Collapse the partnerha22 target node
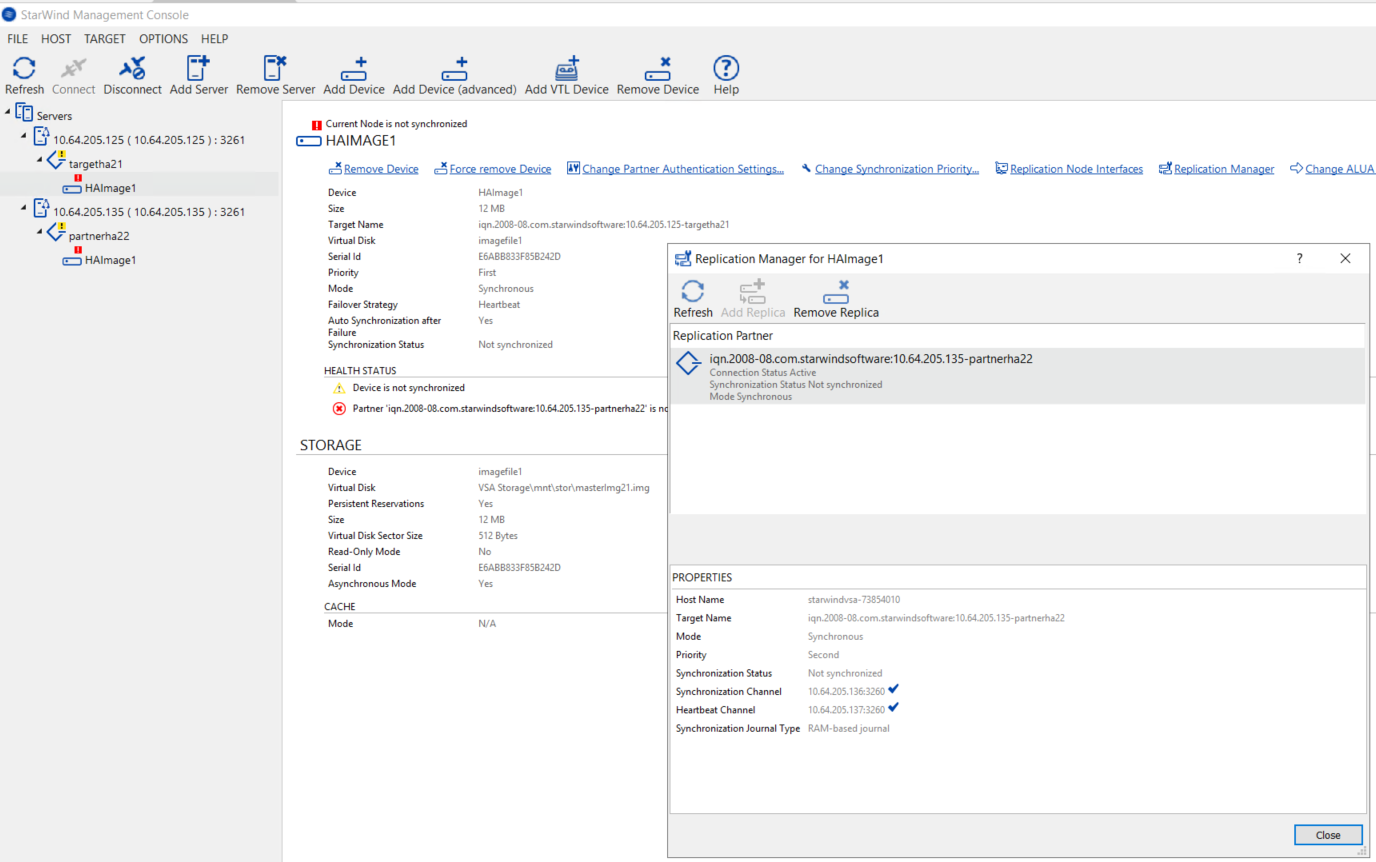 (40, 231)
